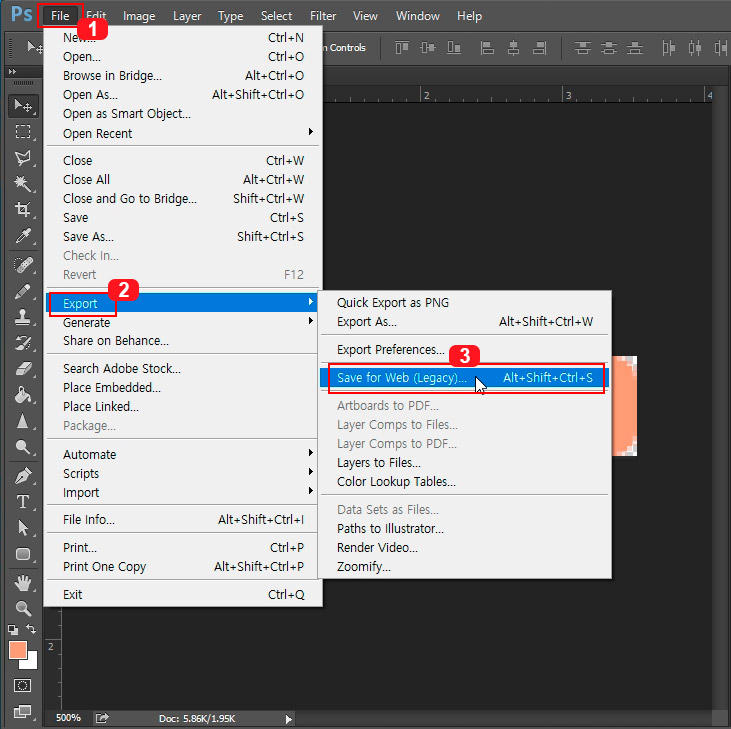The width and height of the screenshot is (731, 729).
Task: Open the Window menu
Action: (x=418, y=16)
